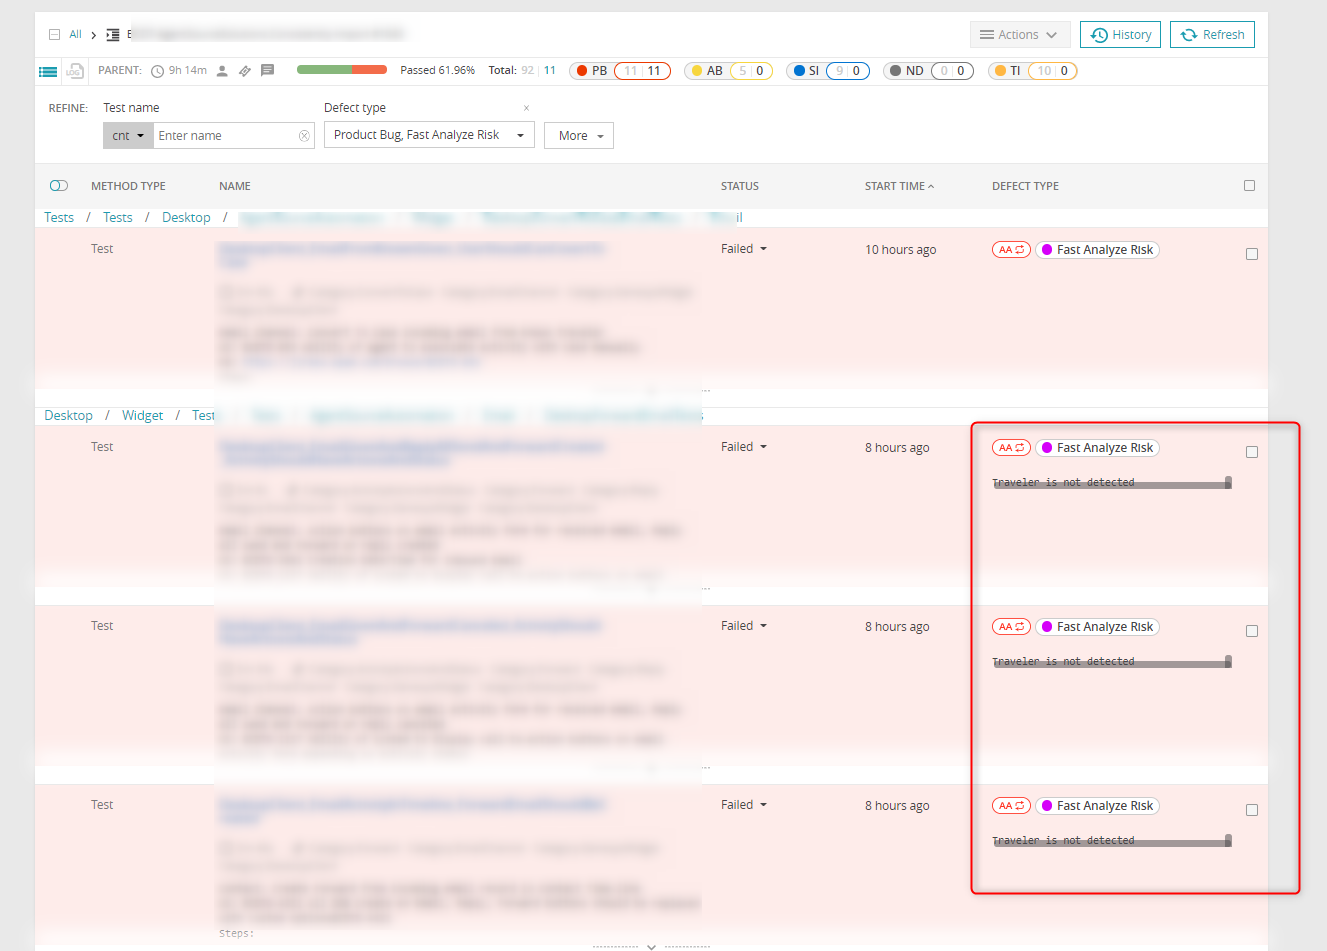Select the checkbox of the first 8 hours ago test

tap(1252, 453)
